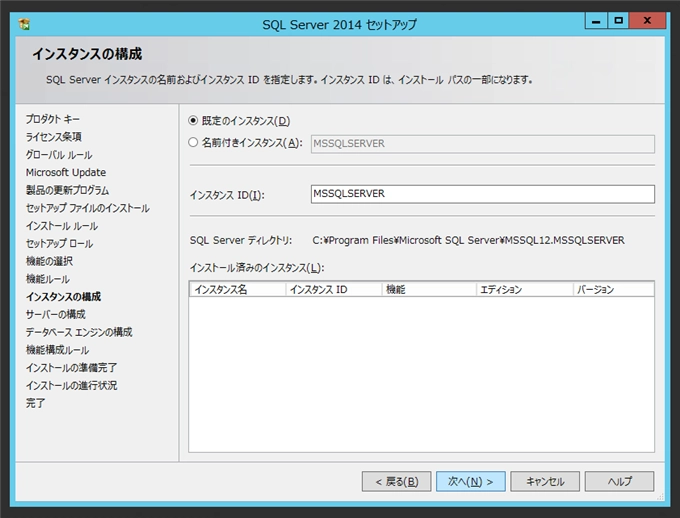680x518 pixels.
Task: Click the 戻る back button
Action: click(396, 482)
